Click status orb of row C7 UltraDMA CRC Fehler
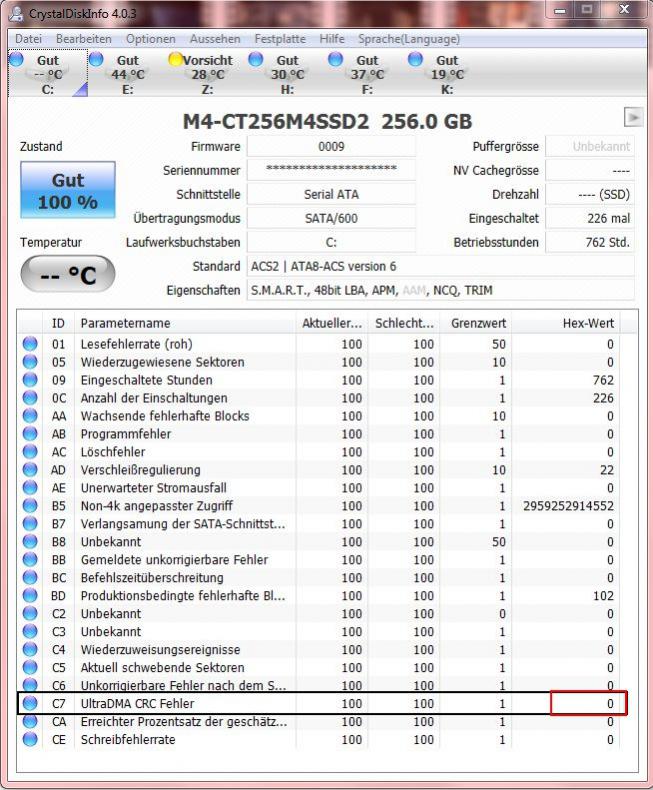653x790 pixels. tap(30, 703)
